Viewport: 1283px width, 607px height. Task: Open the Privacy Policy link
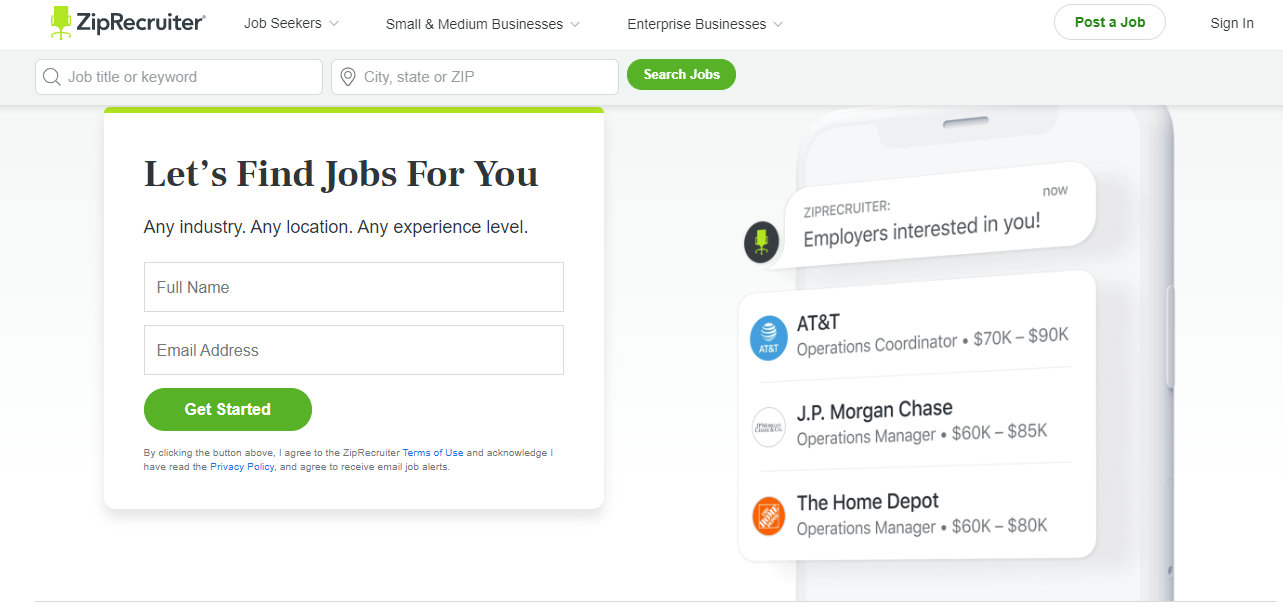(241, 466)
